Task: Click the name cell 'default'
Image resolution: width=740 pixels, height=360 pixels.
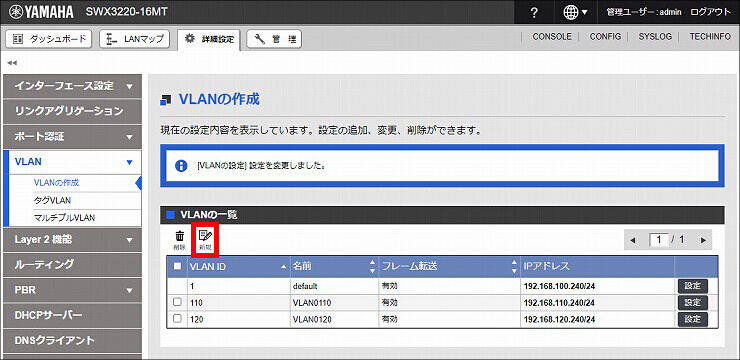Action: click(x=306, y=286)
